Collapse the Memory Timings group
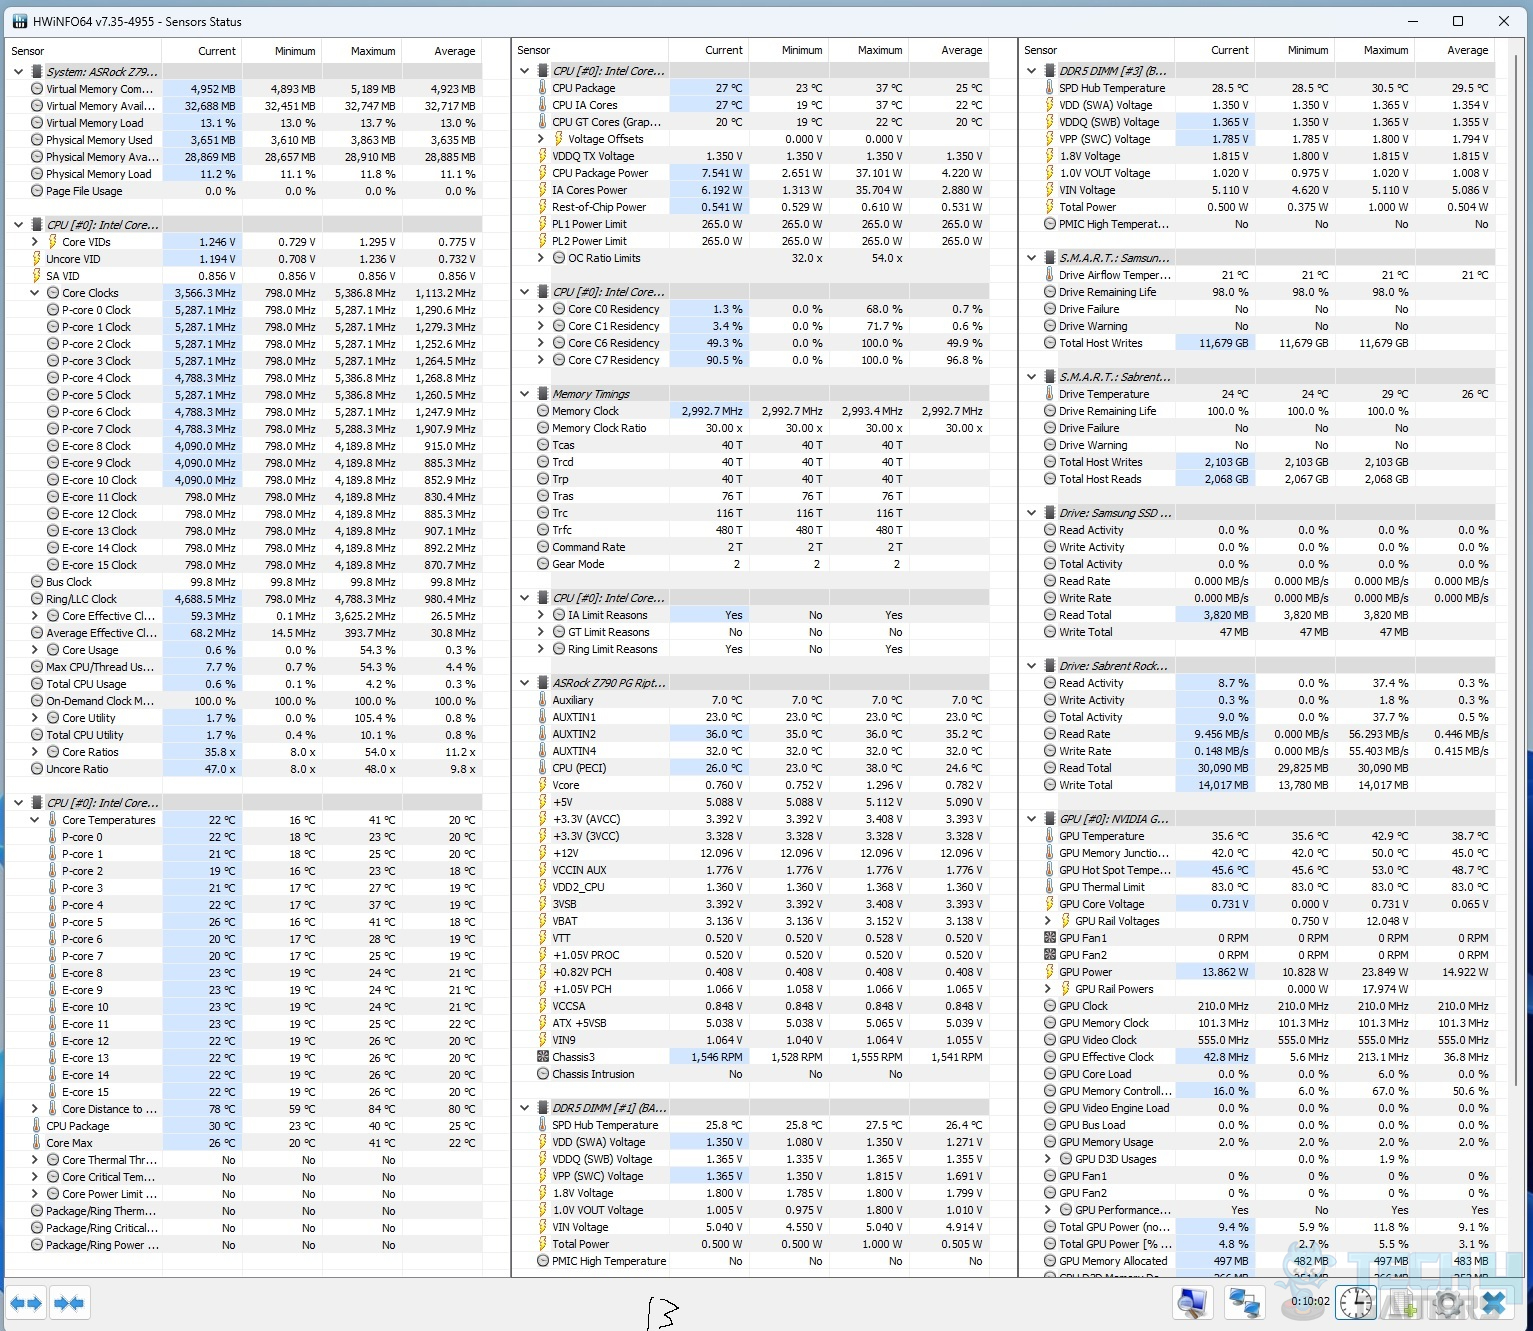Screen dimensions: 1533x1331 click(525, 394)
